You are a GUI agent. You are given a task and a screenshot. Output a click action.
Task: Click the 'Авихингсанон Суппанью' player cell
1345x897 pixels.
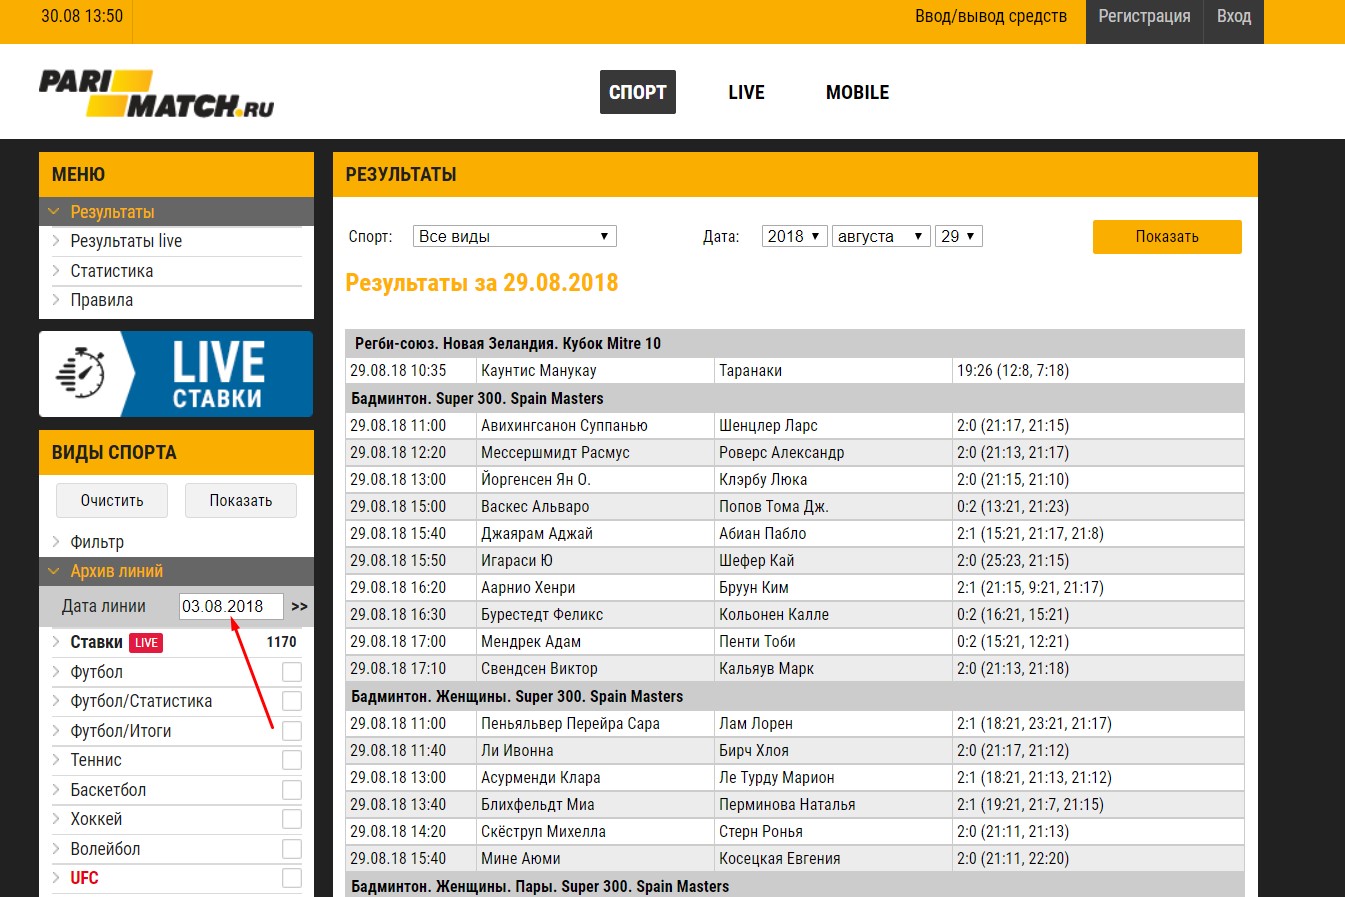(595, 426)
